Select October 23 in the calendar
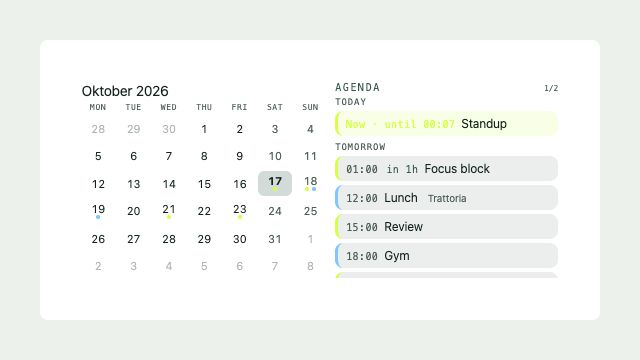 (x=240, y=211)
